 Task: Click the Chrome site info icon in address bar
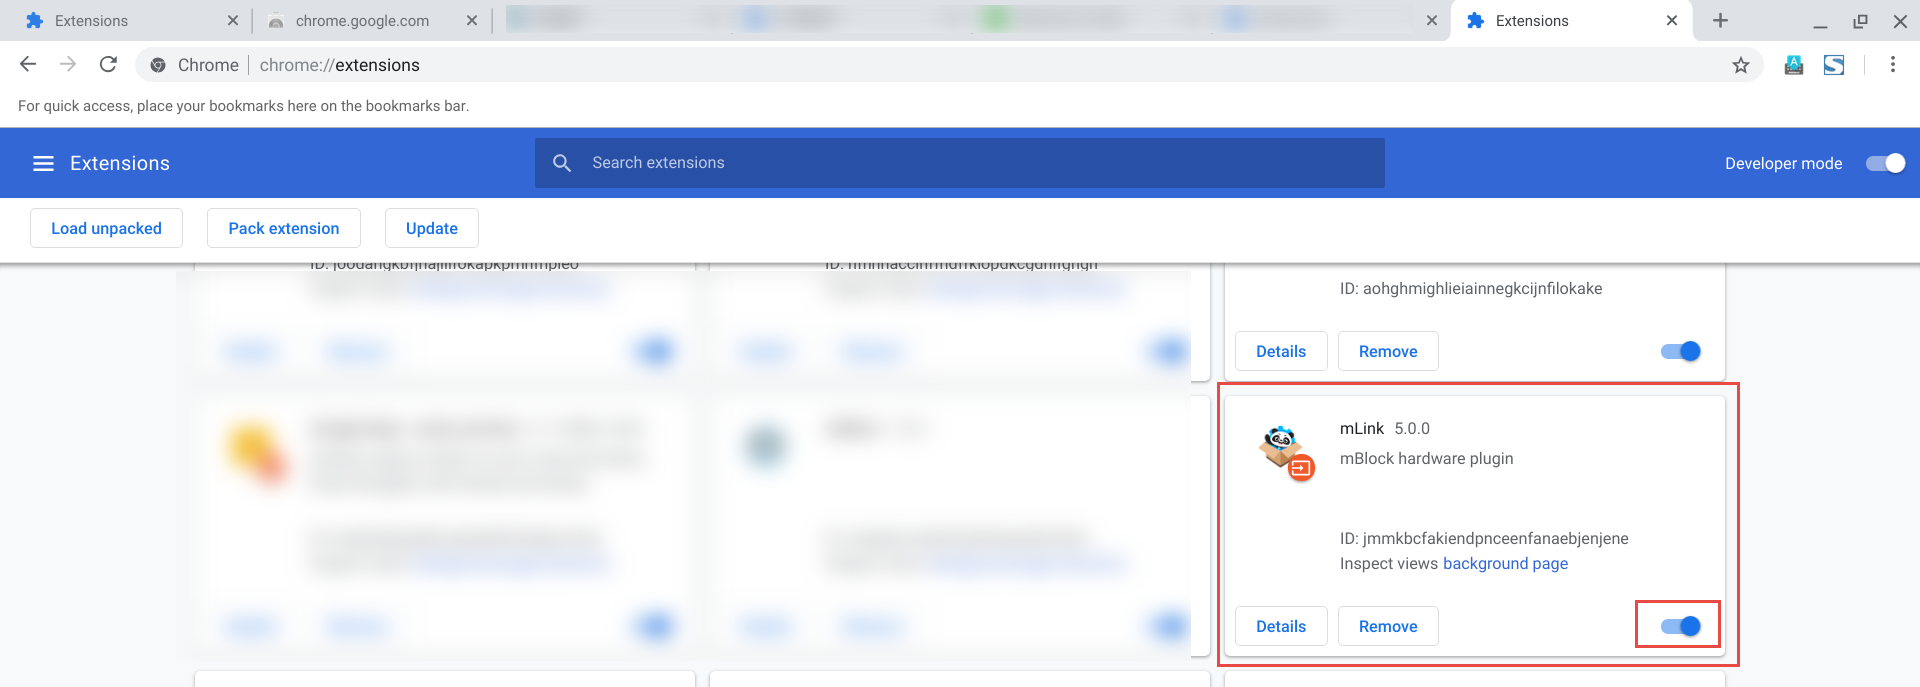[158, 65]
